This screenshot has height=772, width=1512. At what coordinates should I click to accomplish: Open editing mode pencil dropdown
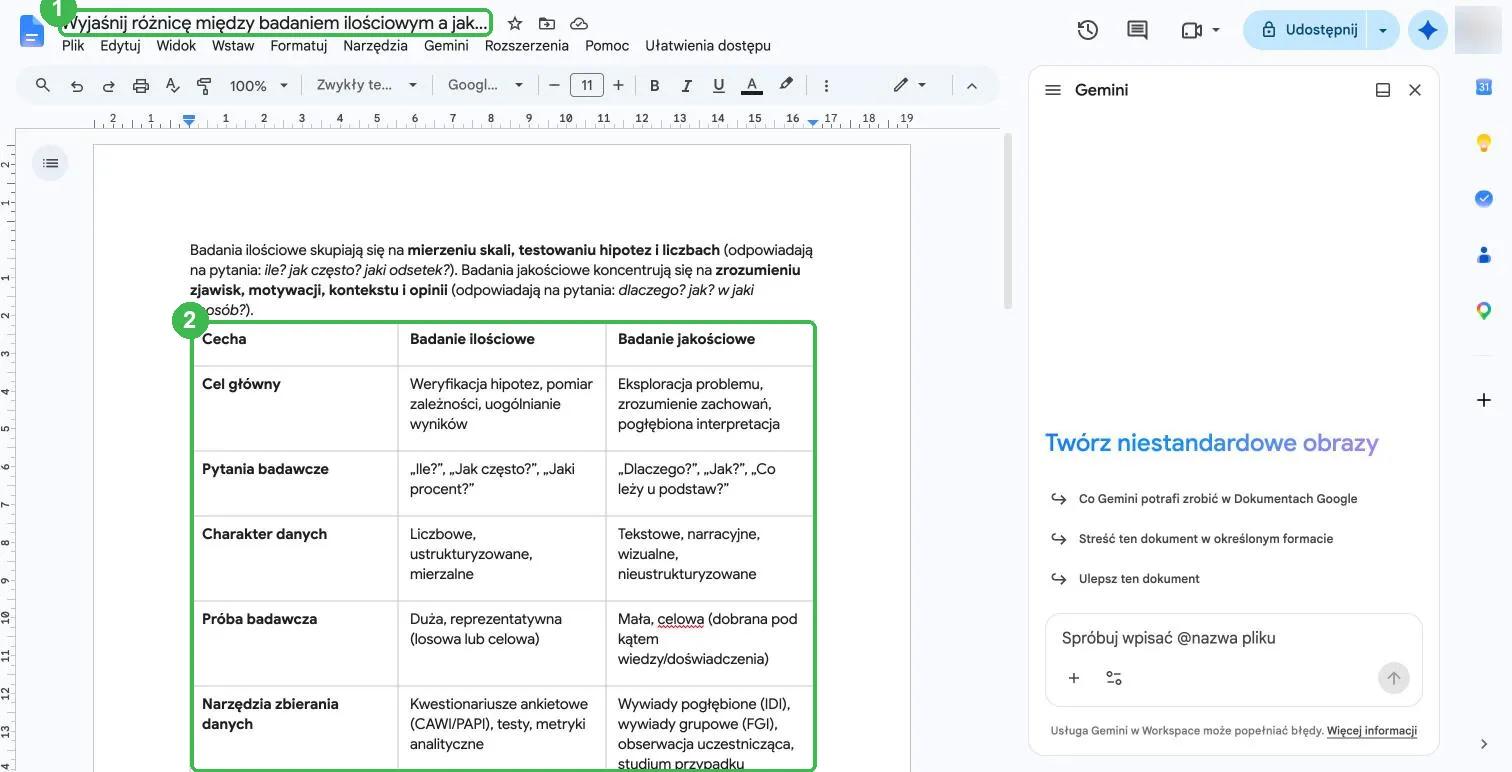910,86
